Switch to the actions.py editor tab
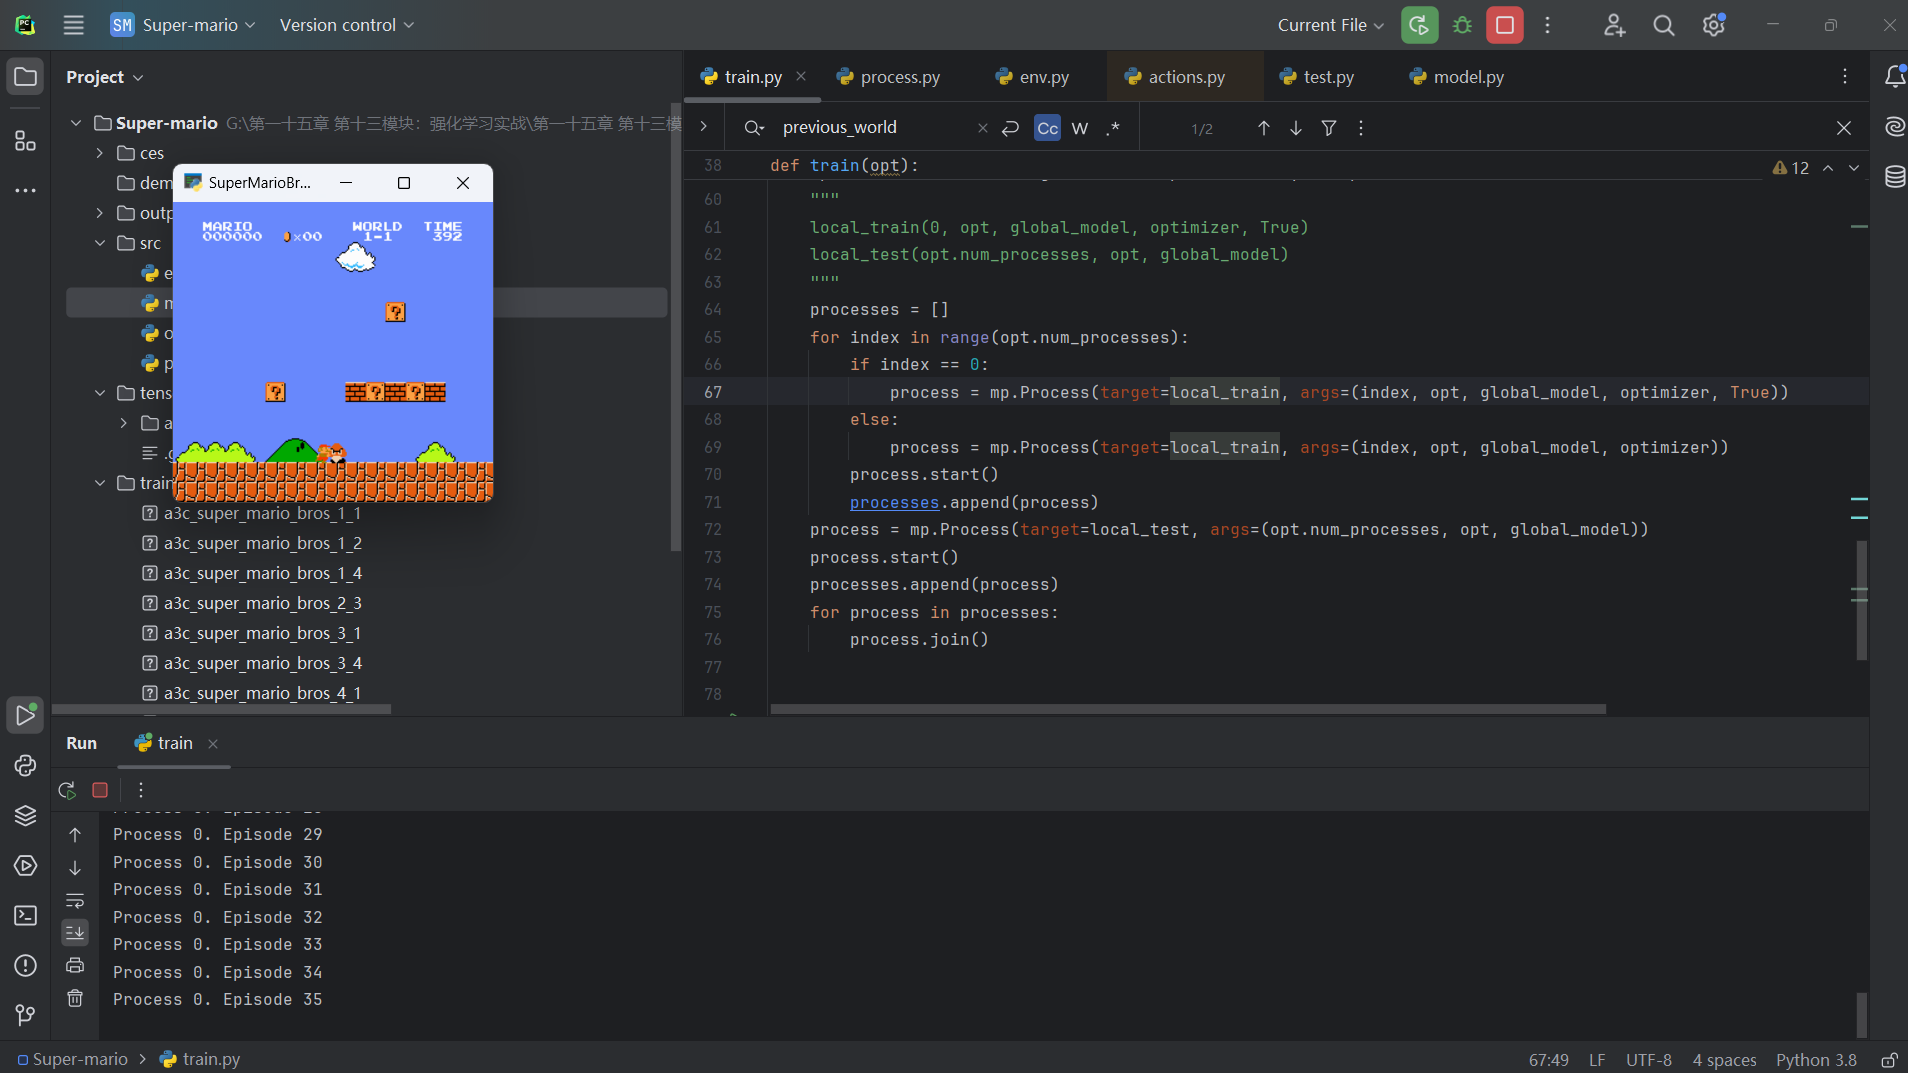The width and height of the screenshot is (1908, 1073). tap(1185, 77)
